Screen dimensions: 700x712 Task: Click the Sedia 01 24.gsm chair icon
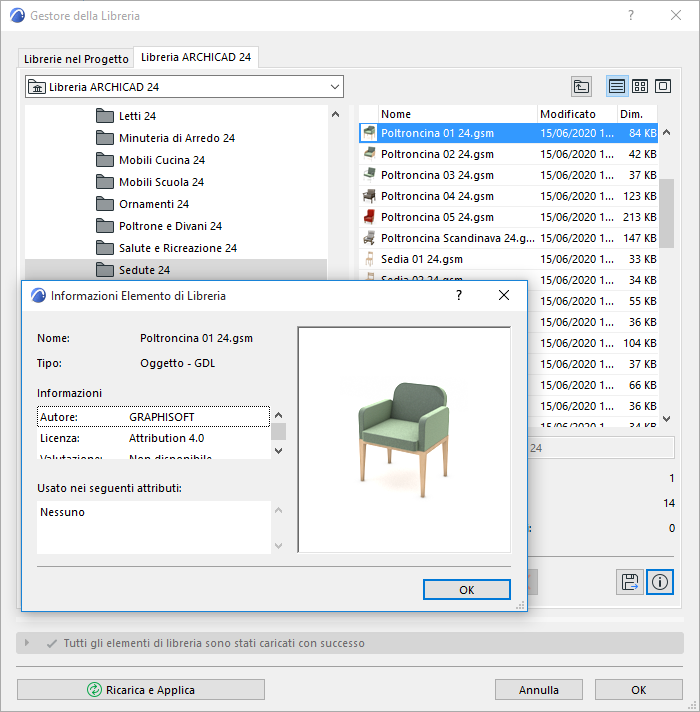tap(370, 259)
